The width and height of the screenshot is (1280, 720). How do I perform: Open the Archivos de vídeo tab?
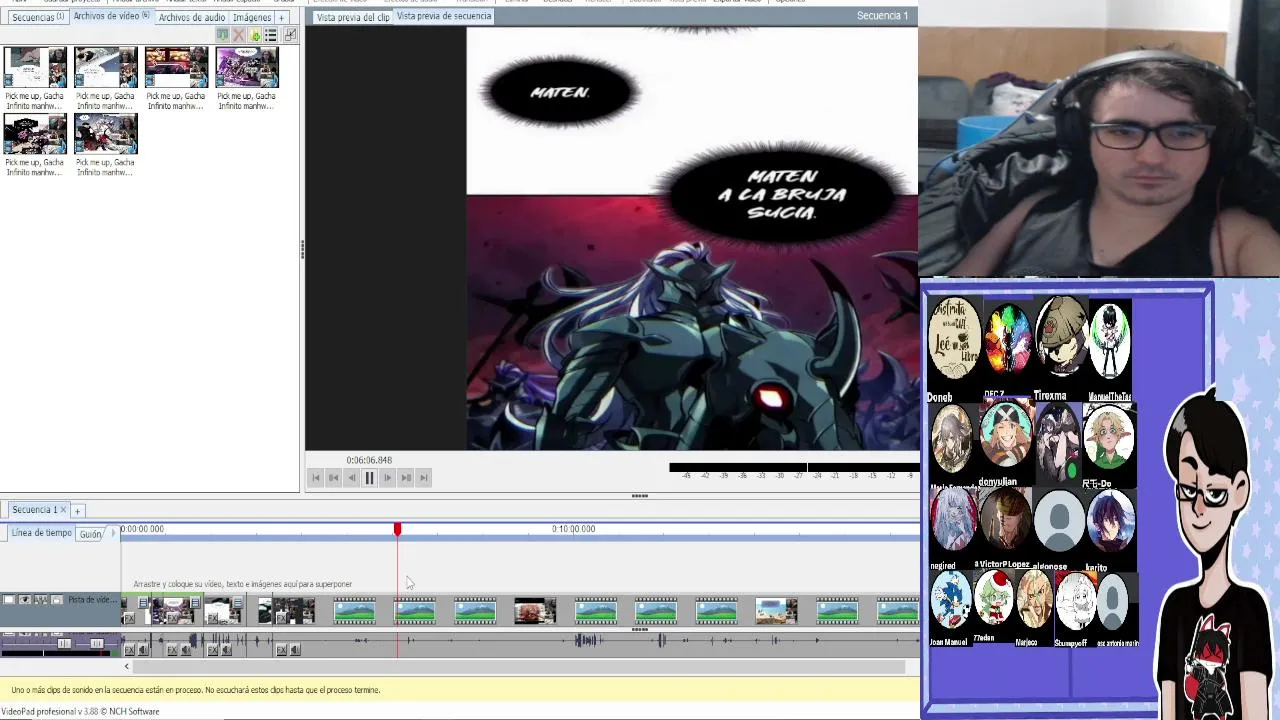111,16
